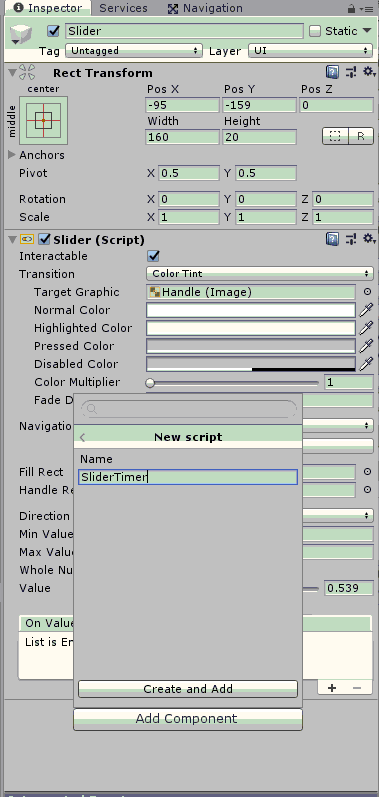Open Slider Script preset selector icon
Screen dimensions: 379x797
point(351,239)
